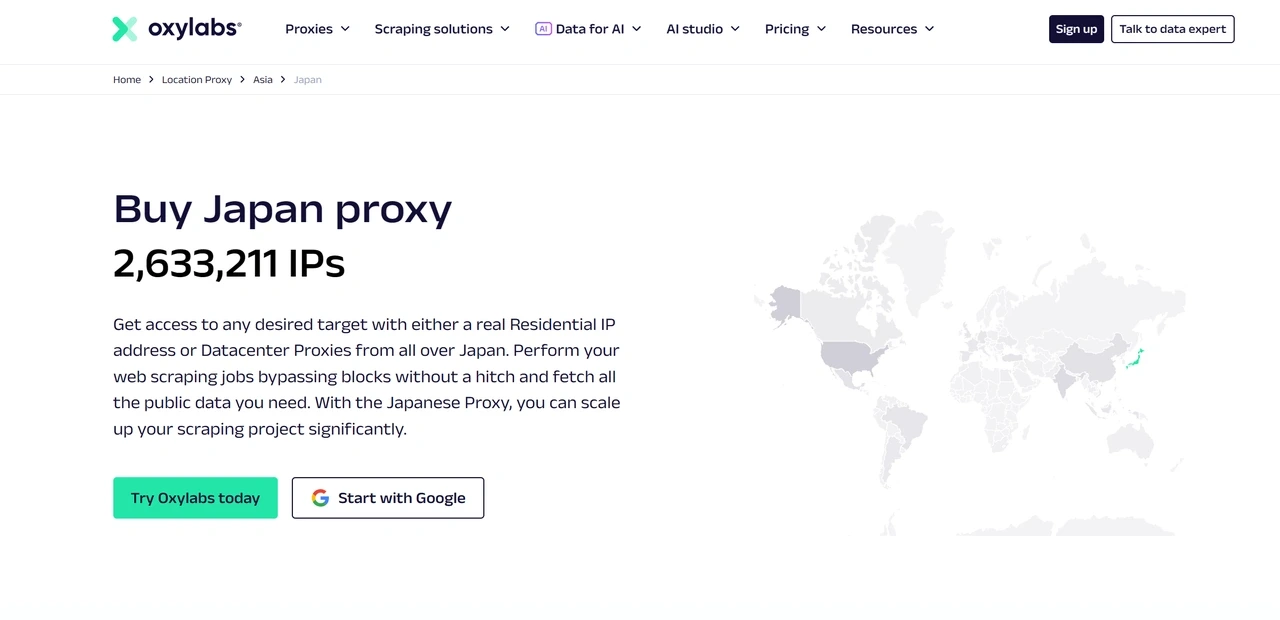This screenshot has width=1280, height=620.
Task: Click the green X mark in Oxylabs logo
Action: [124, 28]
